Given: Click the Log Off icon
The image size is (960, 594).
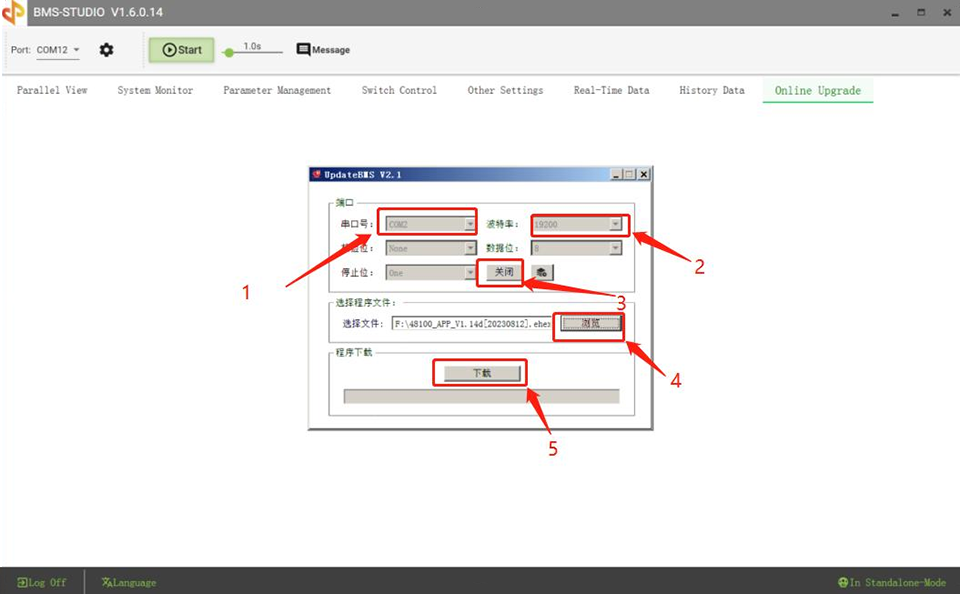Looking at the screenshot, I should pyautogui.click(x=22, y=582).
